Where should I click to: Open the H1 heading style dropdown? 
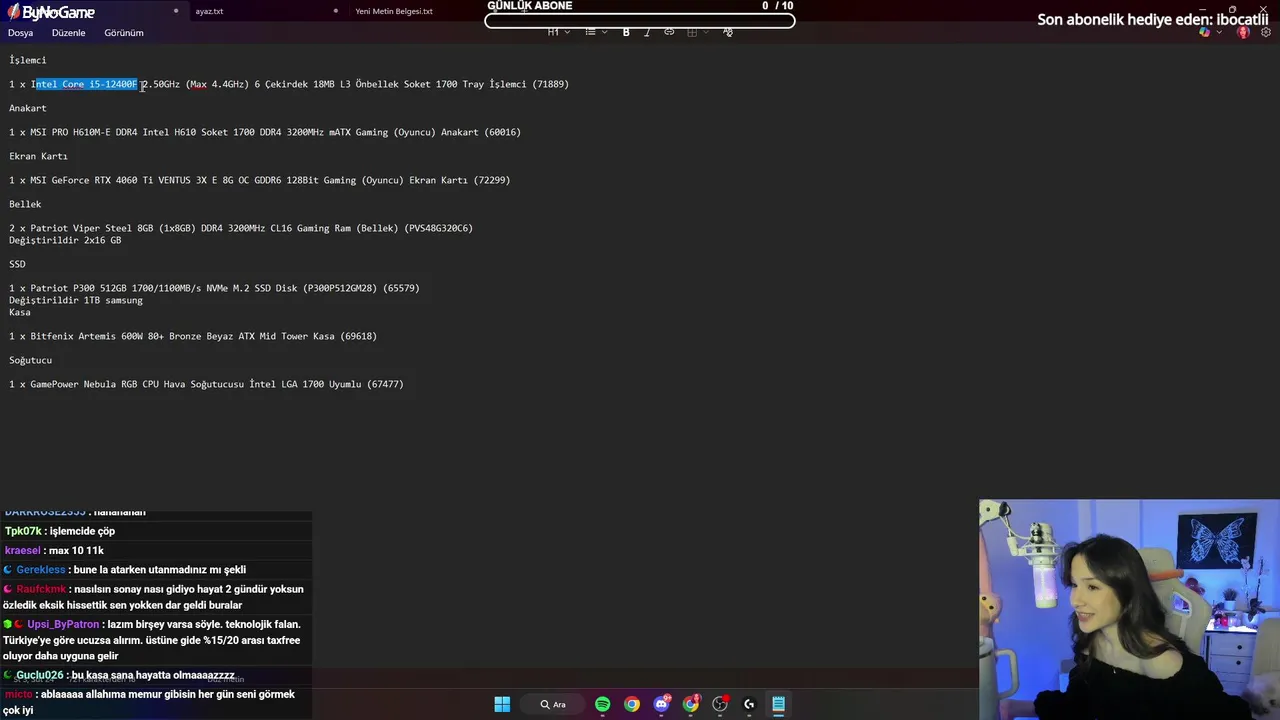(x=558, y=32)
